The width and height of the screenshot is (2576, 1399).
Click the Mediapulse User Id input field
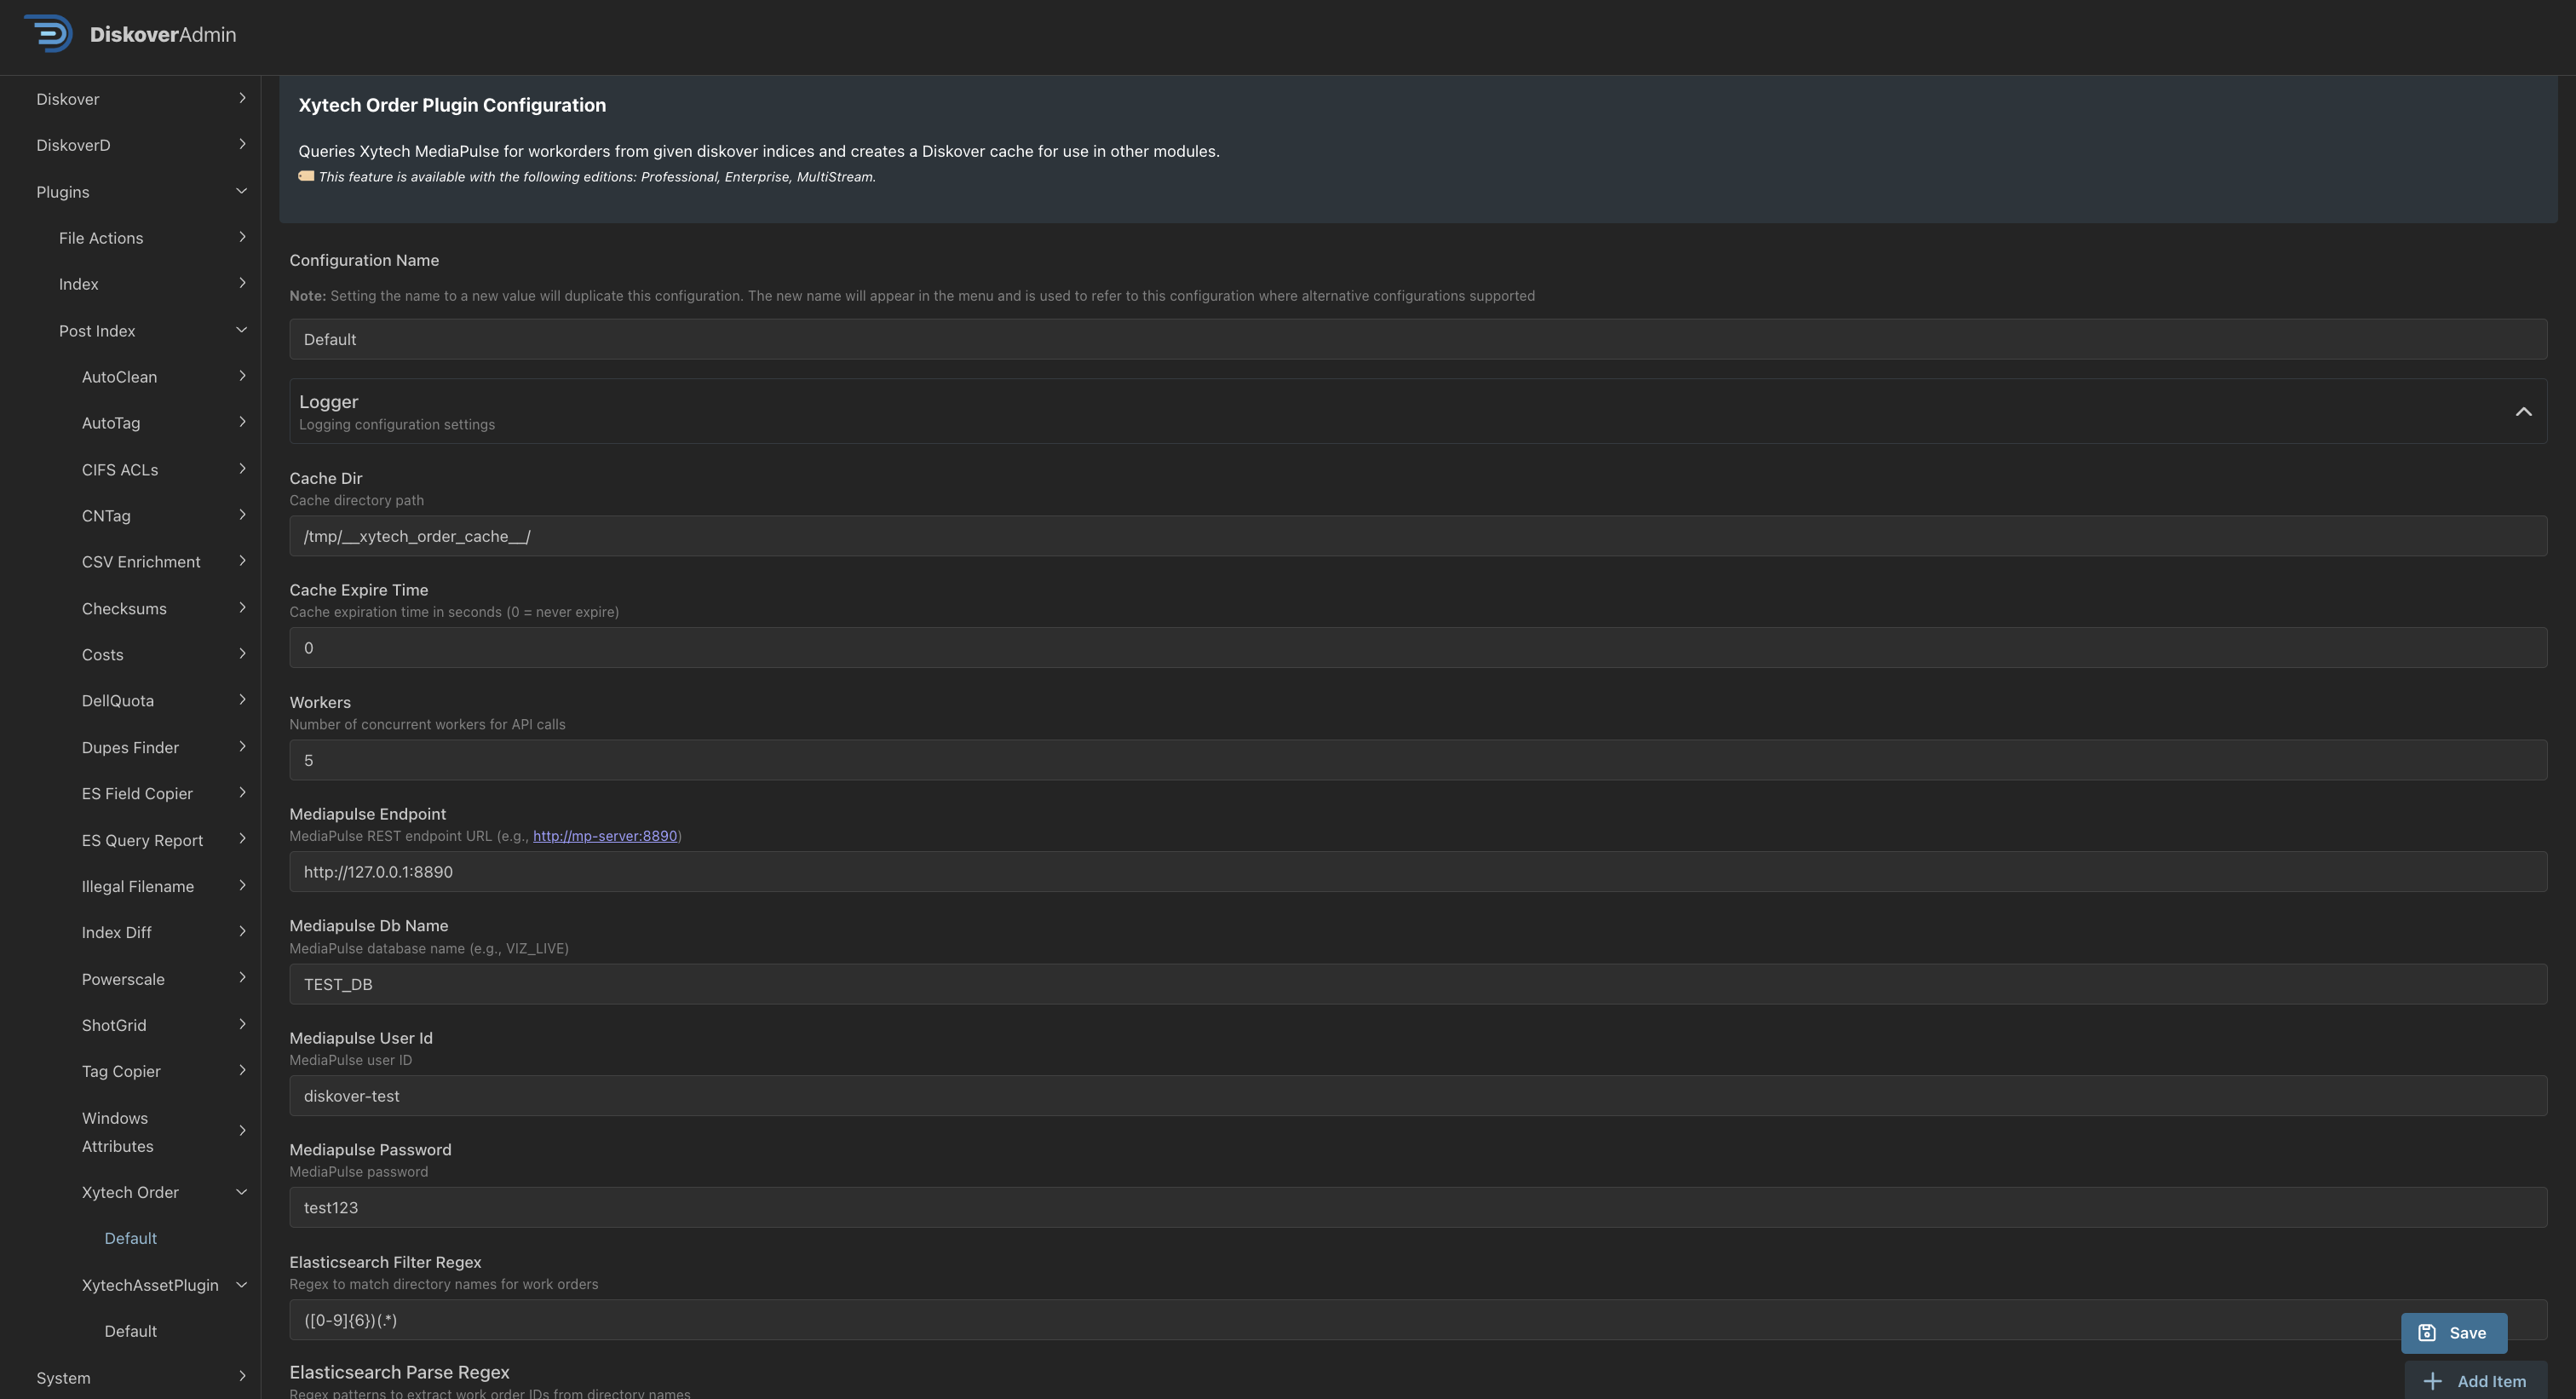[1418, 1096]
